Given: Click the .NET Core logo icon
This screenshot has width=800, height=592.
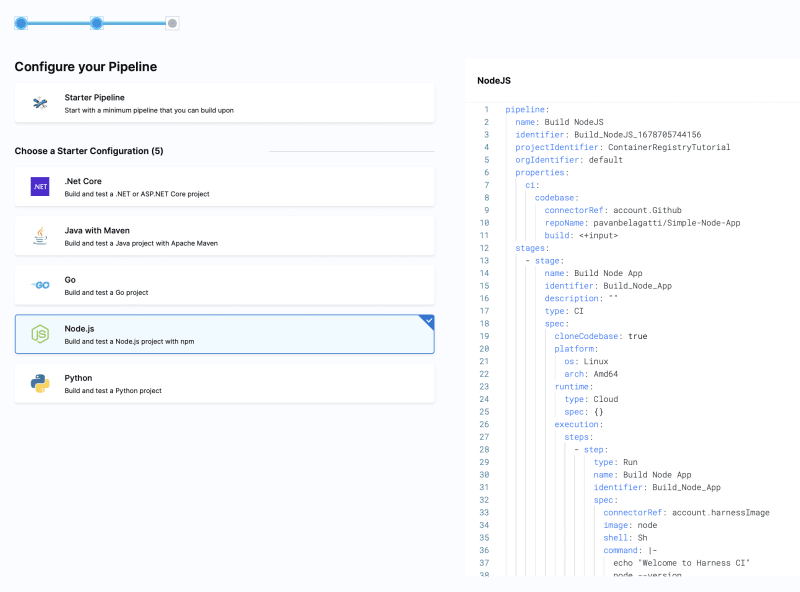Looking at the screenshot, I should click(x=40, y=187).
